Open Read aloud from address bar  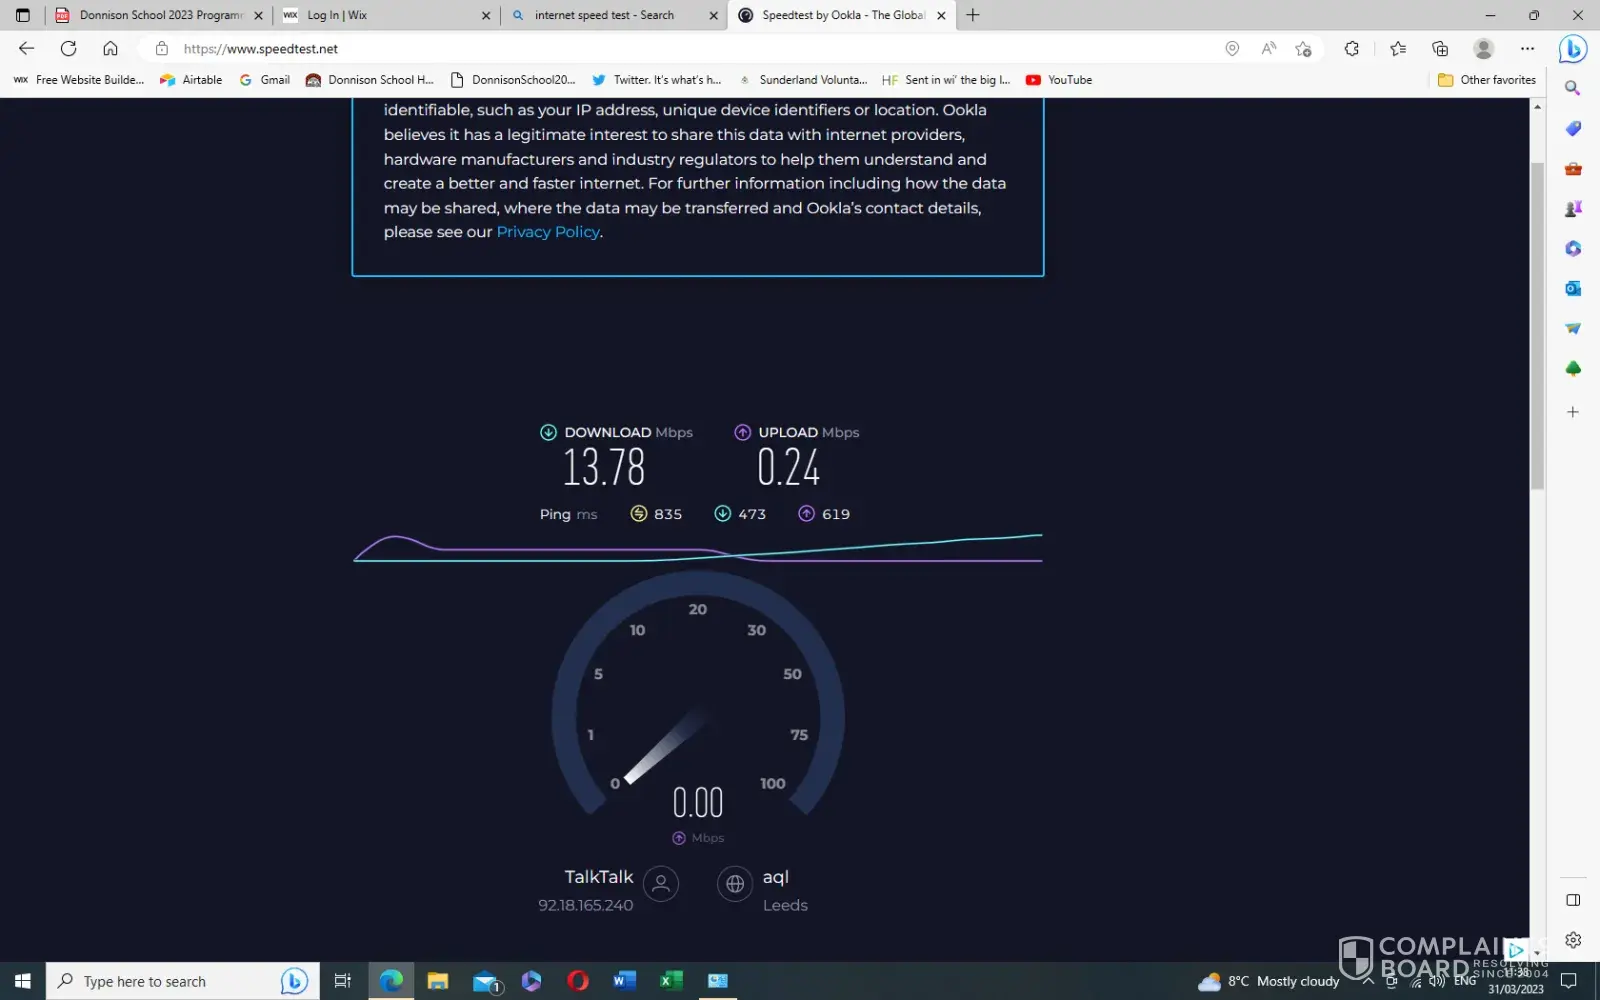[1268, 48]
